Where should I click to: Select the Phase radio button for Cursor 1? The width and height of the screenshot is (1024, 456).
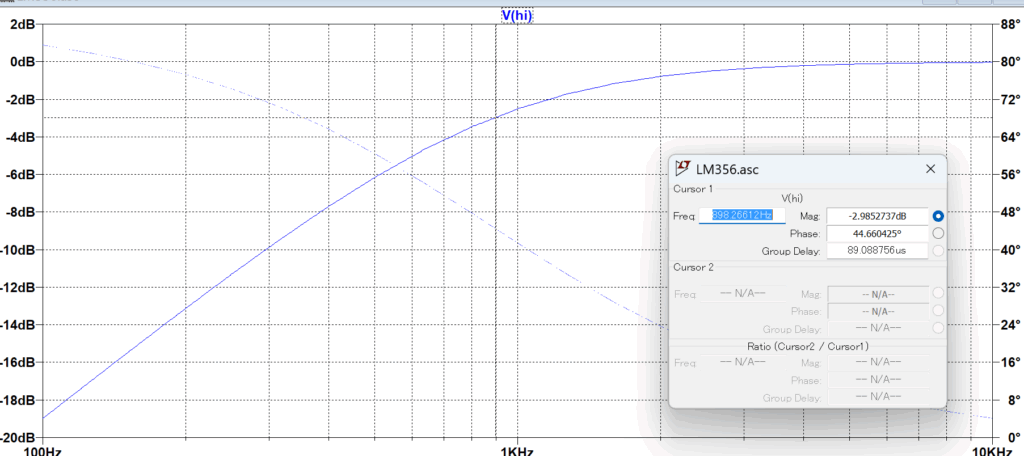(x=938, y=233)
